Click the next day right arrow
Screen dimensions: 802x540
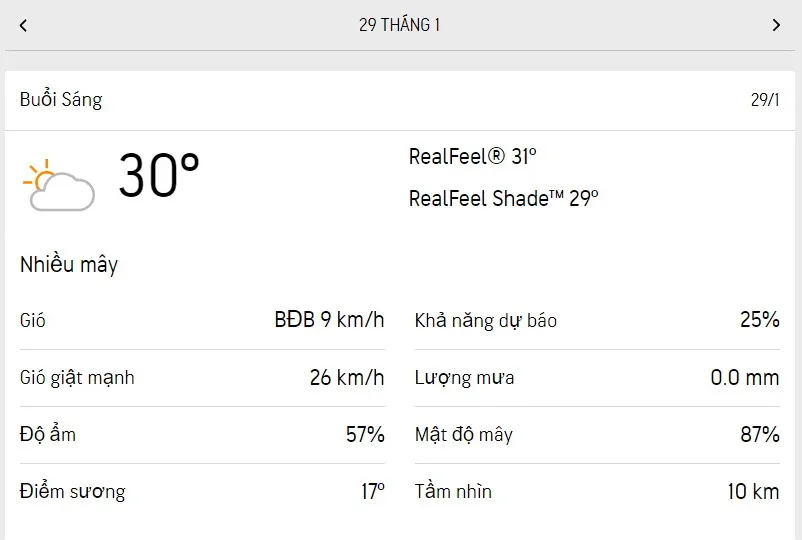776,25
